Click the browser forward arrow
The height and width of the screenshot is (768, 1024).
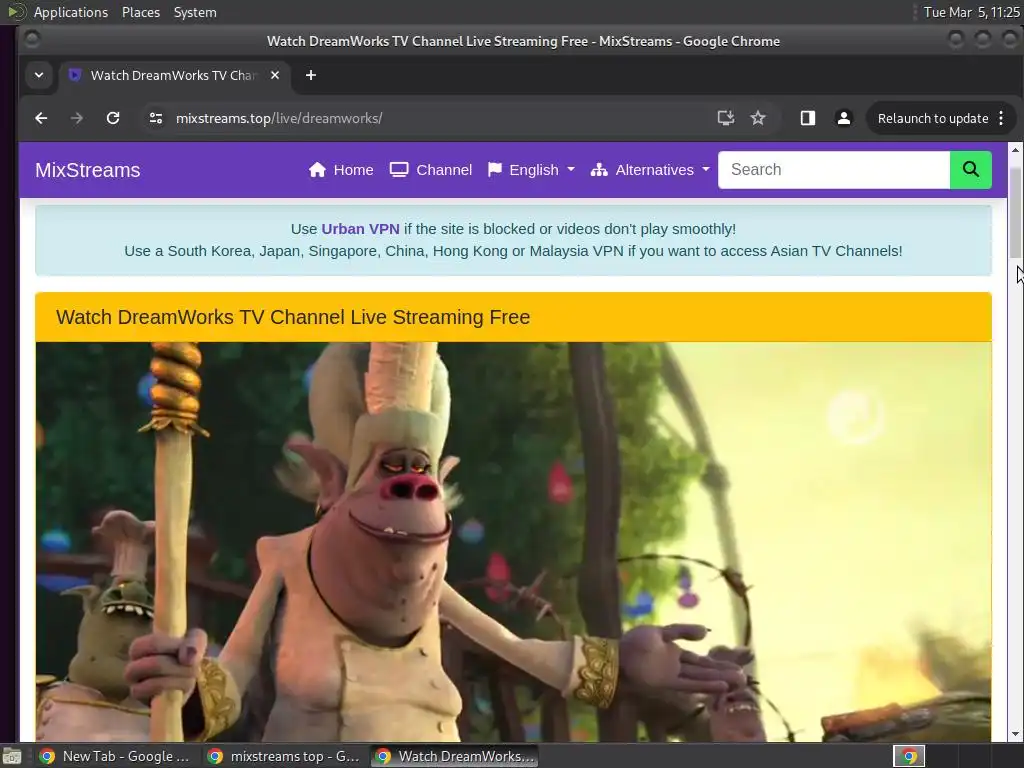click(76, 118)
